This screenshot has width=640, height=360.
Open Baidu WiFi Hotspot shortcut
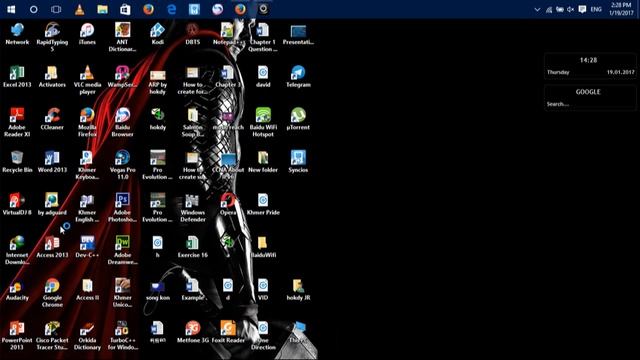tap(263, 122)
